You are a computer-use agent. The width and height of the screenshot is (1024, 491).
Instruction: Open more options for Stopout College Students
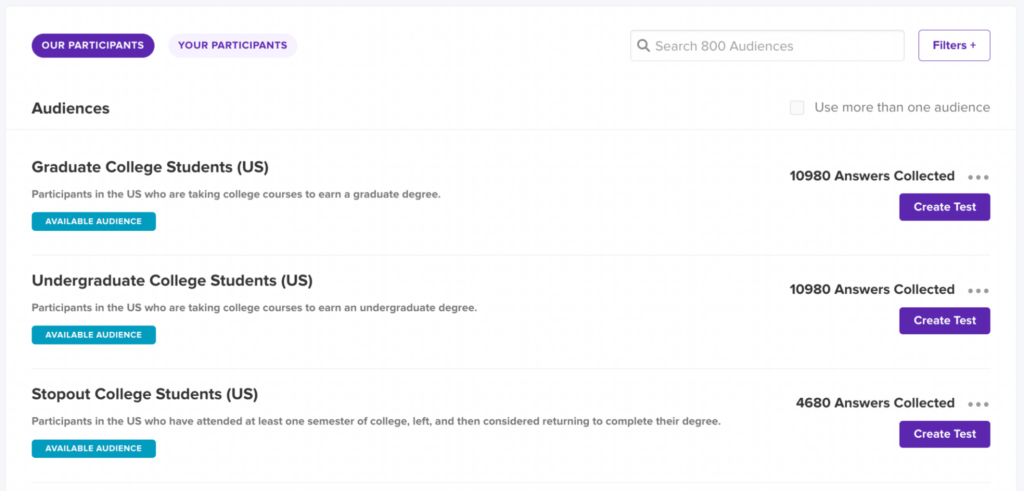click(x=978, y=404)
